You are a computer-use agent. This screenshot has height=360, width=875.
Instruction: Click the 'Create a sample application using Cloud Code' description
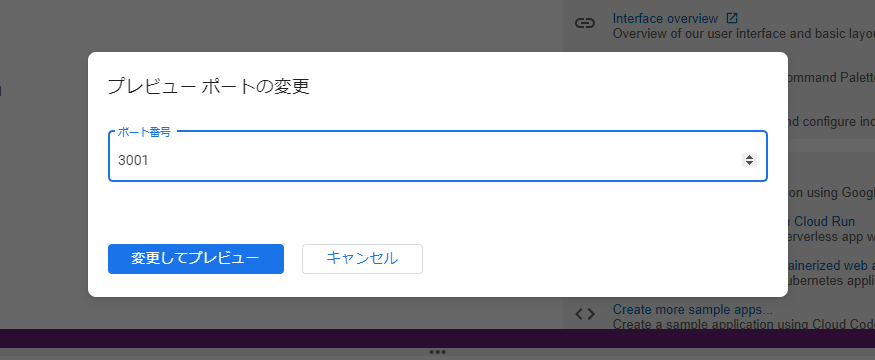[744, 324]
